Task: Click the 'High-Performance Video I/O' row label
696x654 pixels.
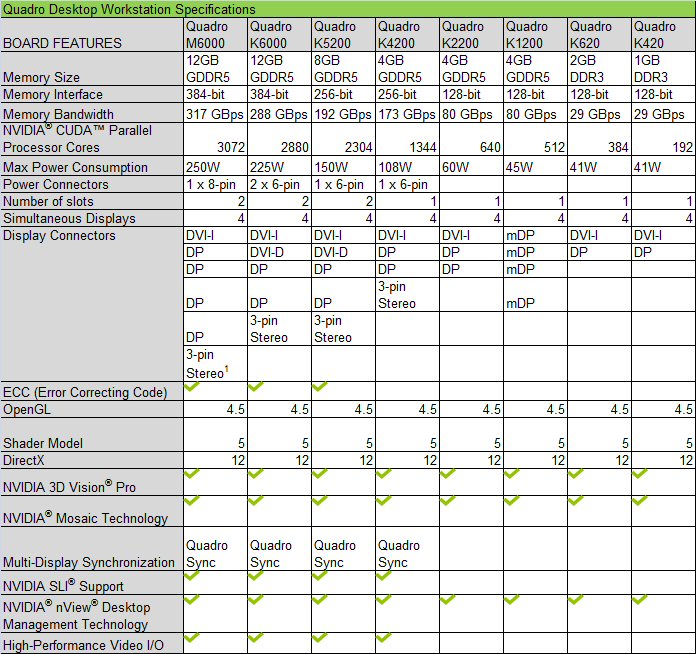Action: 83,645
